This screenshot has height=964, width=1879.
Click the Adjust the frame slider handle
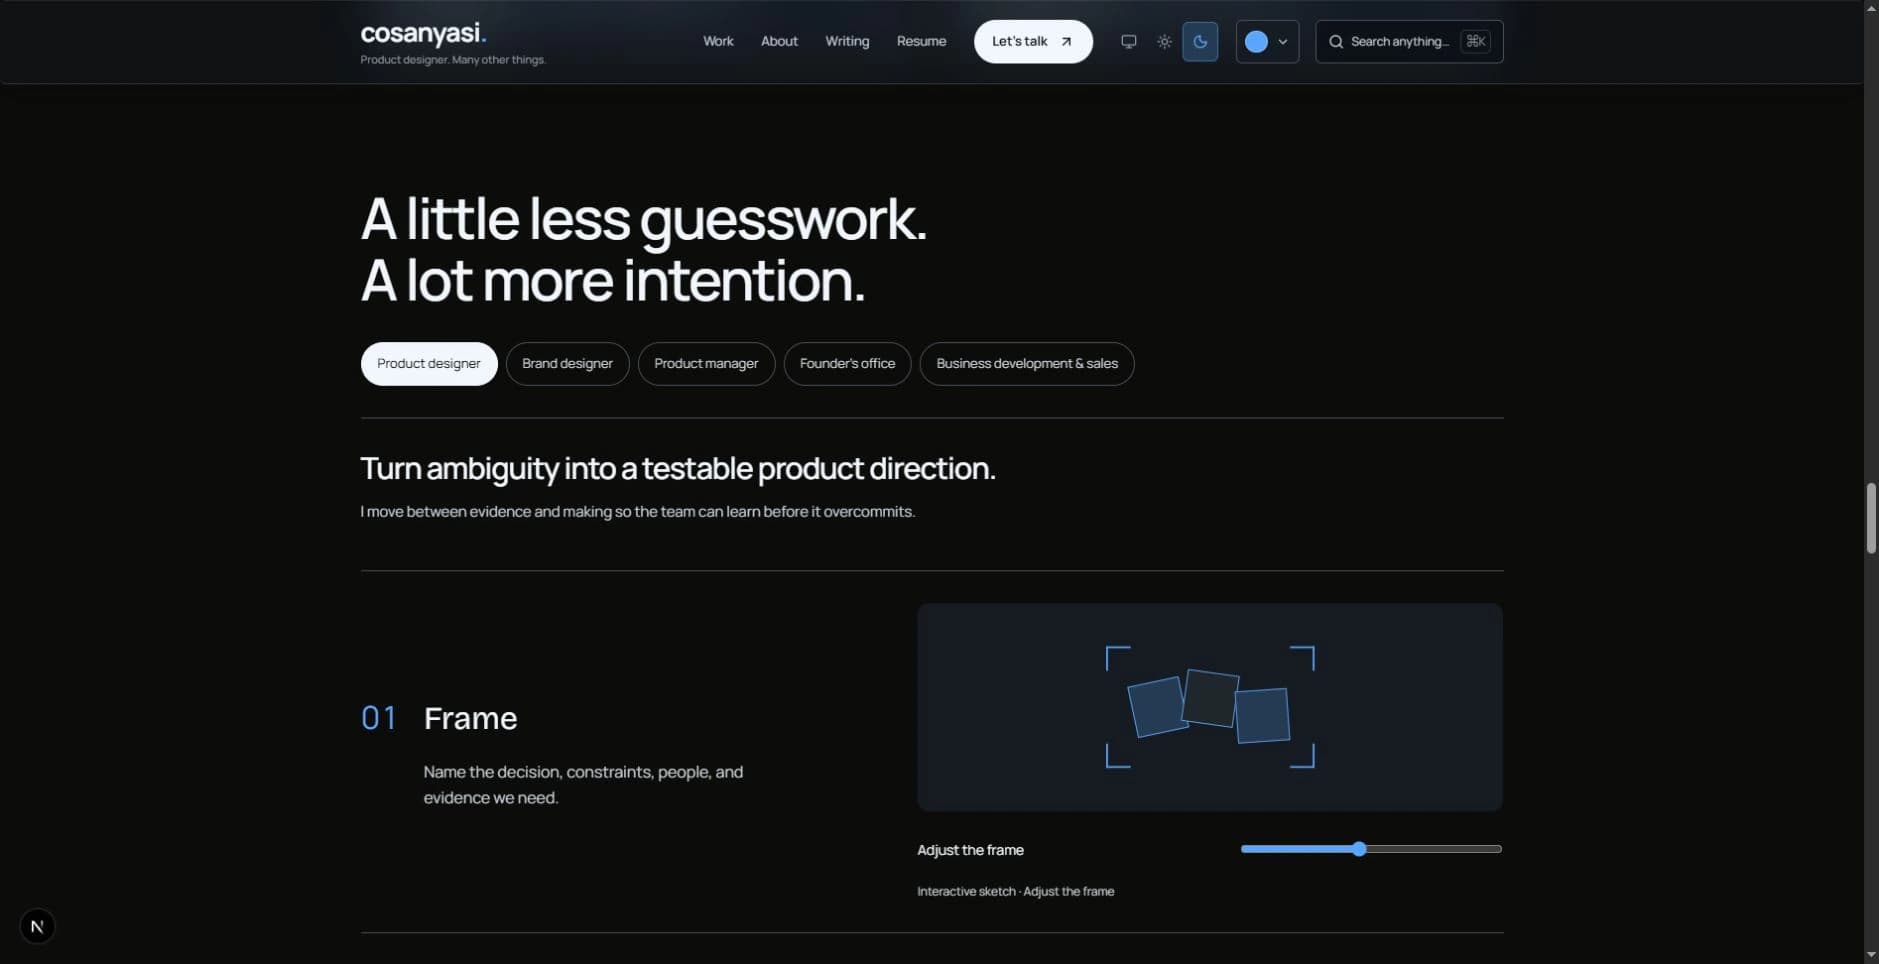coord(1359,849)
